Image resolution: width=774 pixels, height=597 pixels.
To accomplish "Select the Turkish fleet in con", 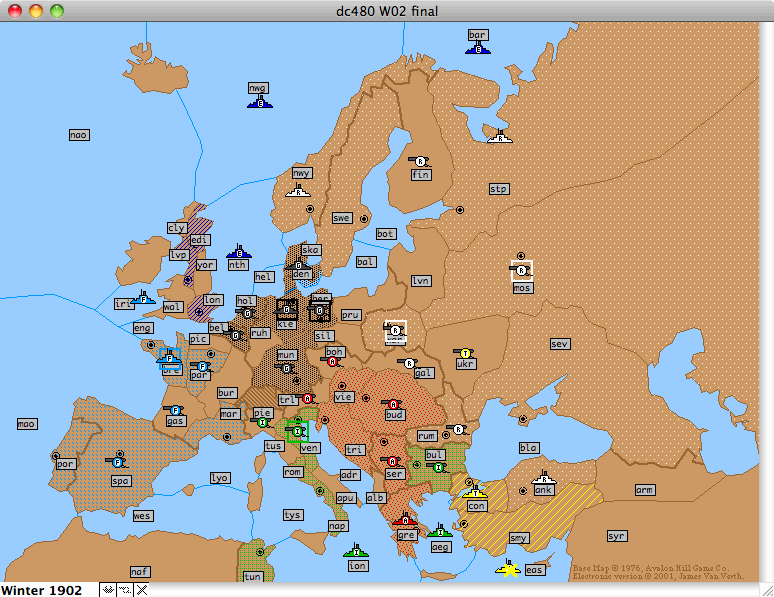I will click(x=475, y=492).
